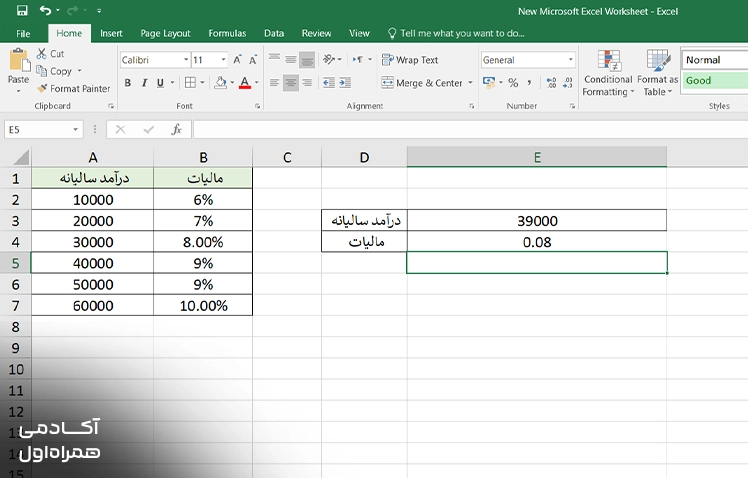Switch to the Insert tab

111,33
